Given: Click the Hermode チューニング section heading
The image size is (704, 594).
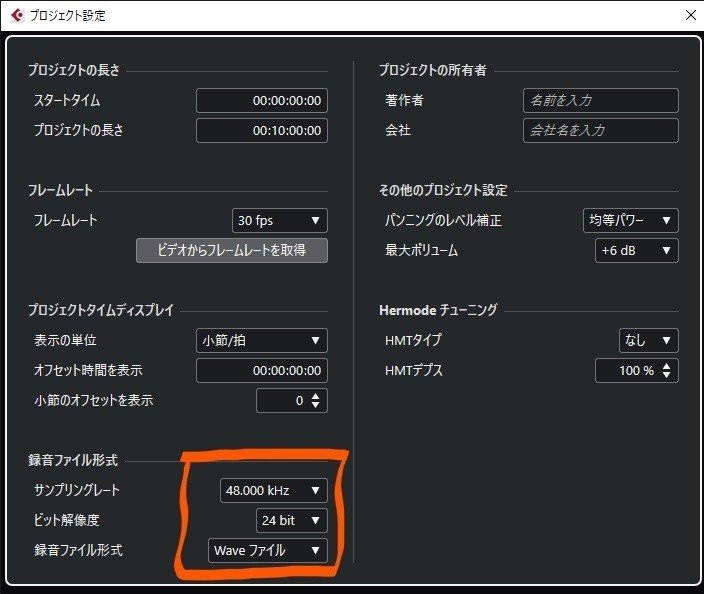Looking at the screenshot, I should click(x=438, y=310).
